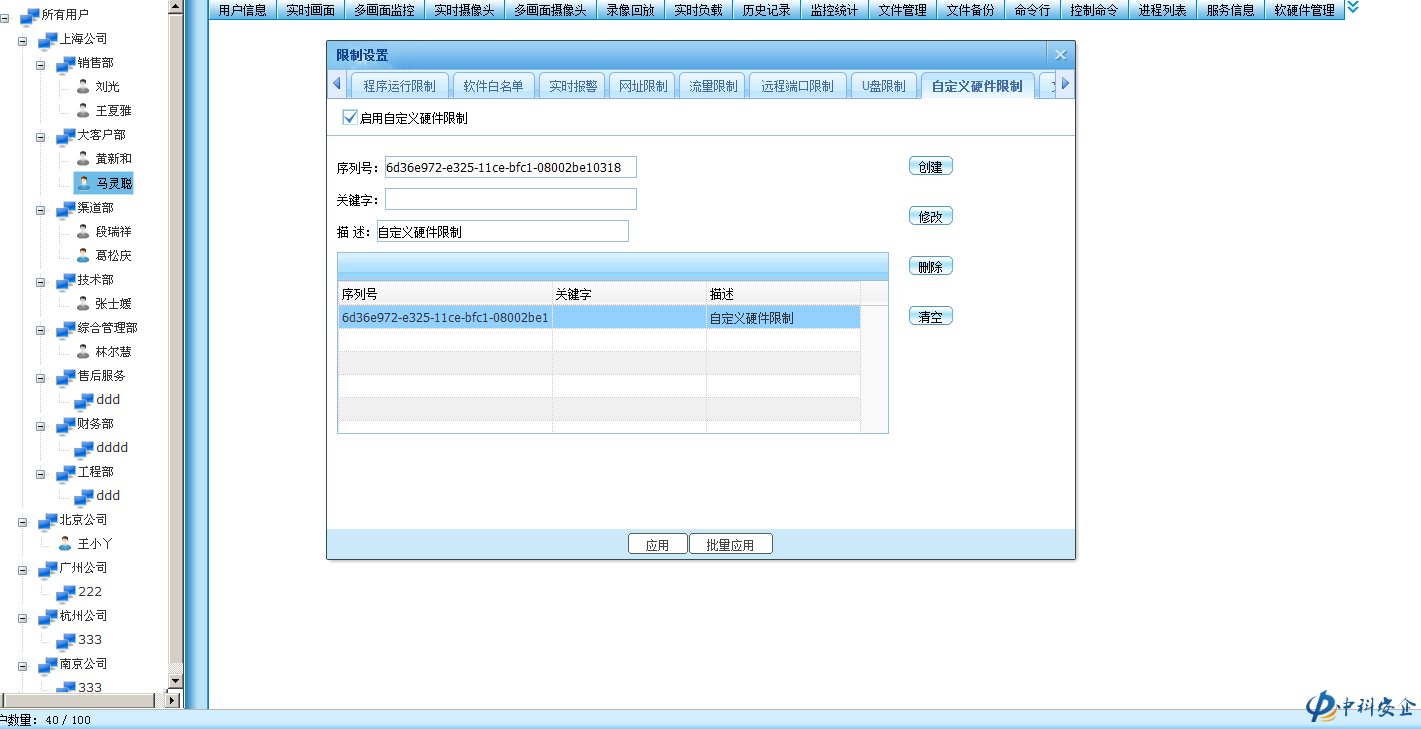
Task: Collapse the 广州公司 tree branch
Action: click(x=23, y=569)
